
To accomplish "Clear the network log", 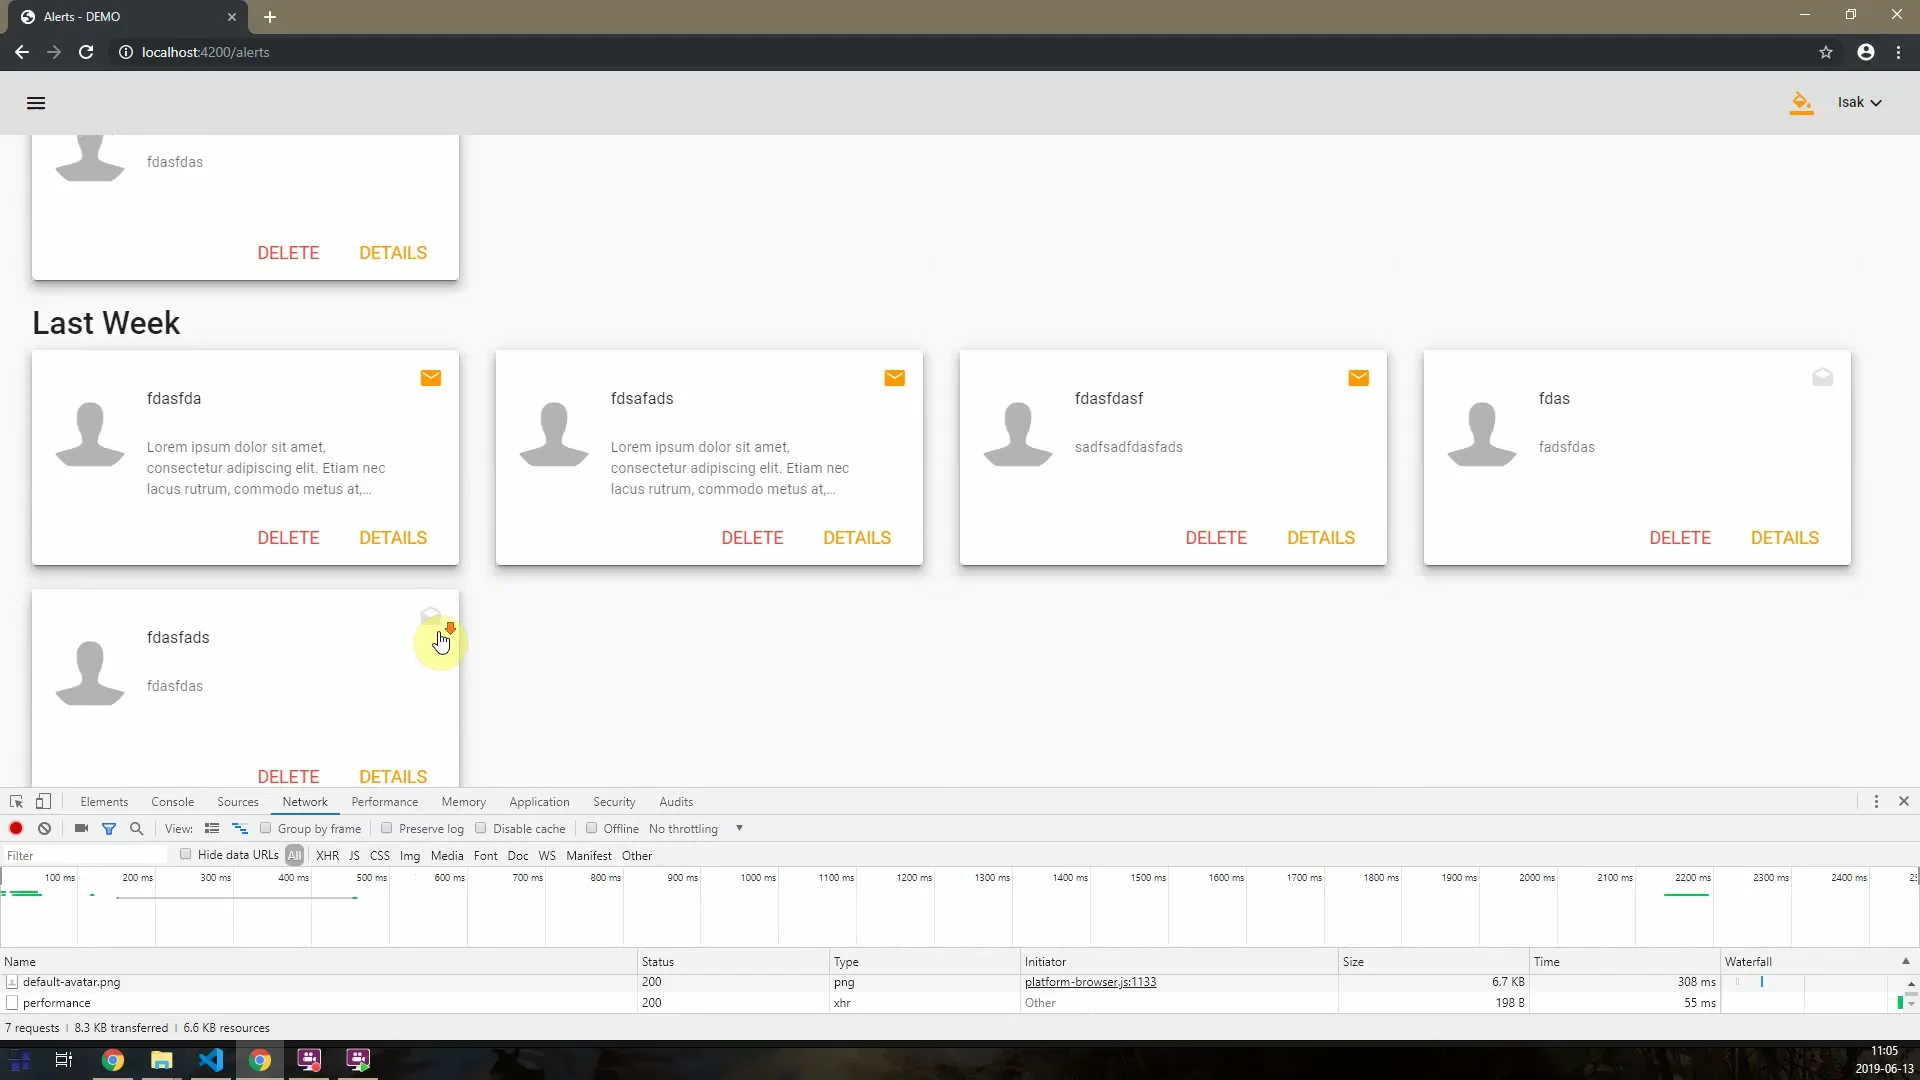I will coord(44,829).
